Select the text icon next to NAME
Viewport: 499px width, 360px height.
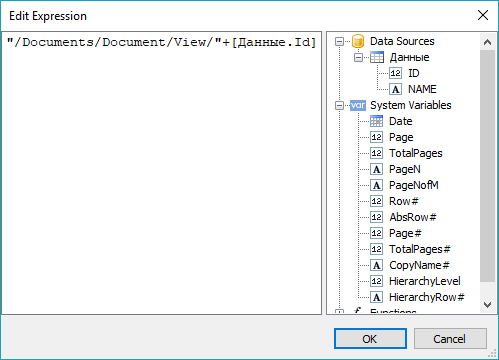coord(395,89)
